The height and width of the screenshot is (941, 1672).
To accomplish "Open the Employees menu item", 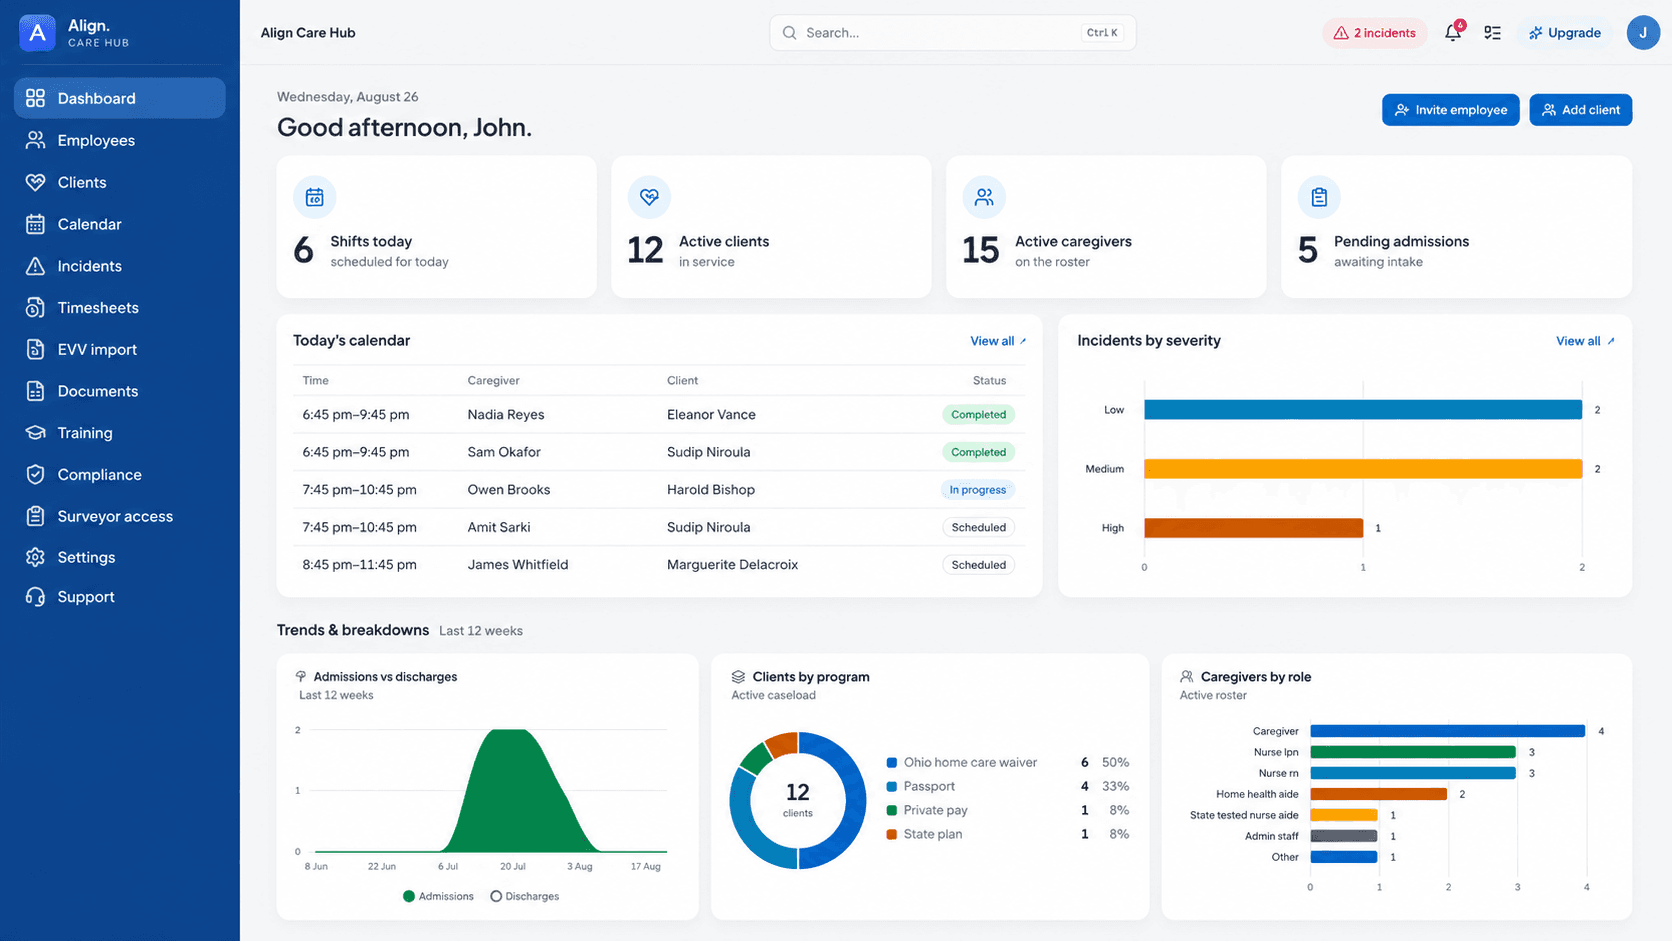I will [x=120, y=140].
